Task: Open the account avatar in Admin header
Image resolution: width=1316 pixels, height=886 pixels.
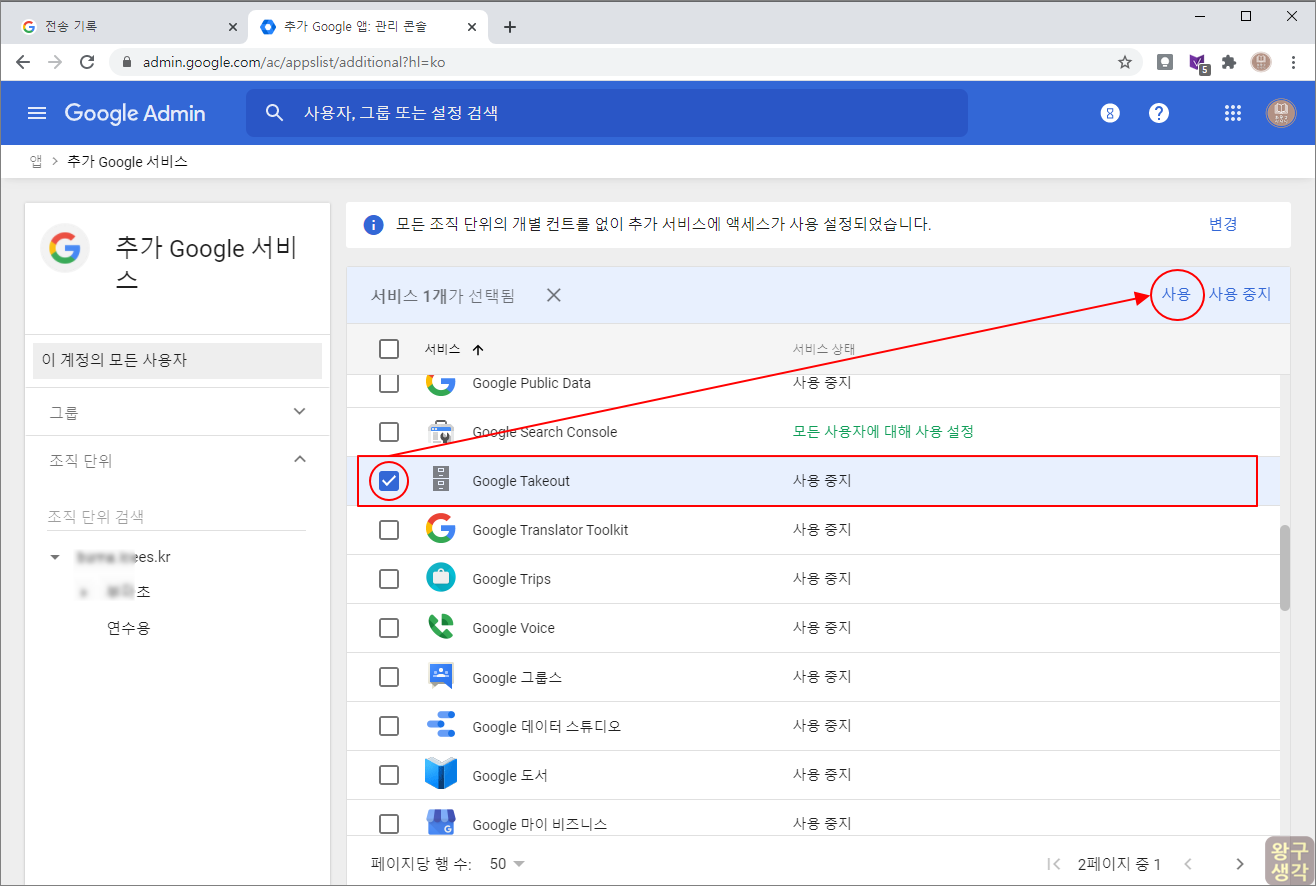Action: [x=1281, y=113]
